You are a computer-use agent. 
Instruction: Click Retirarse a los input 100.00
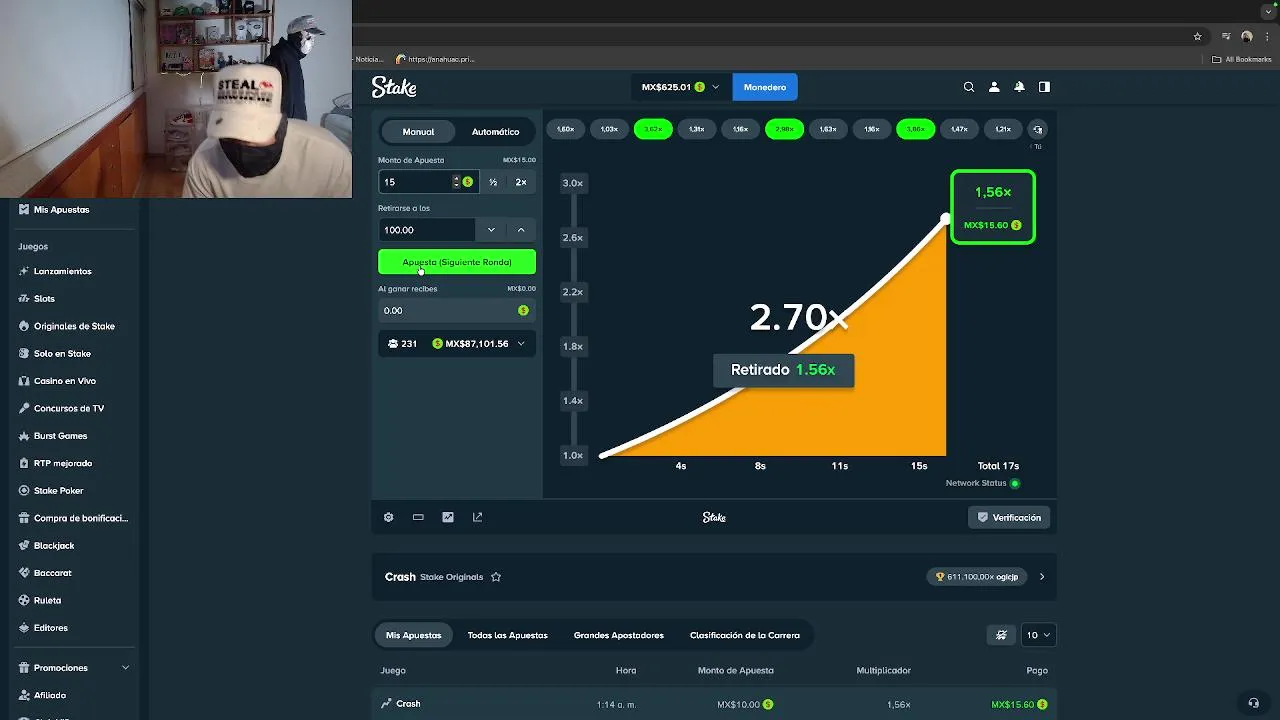[427, 230]
